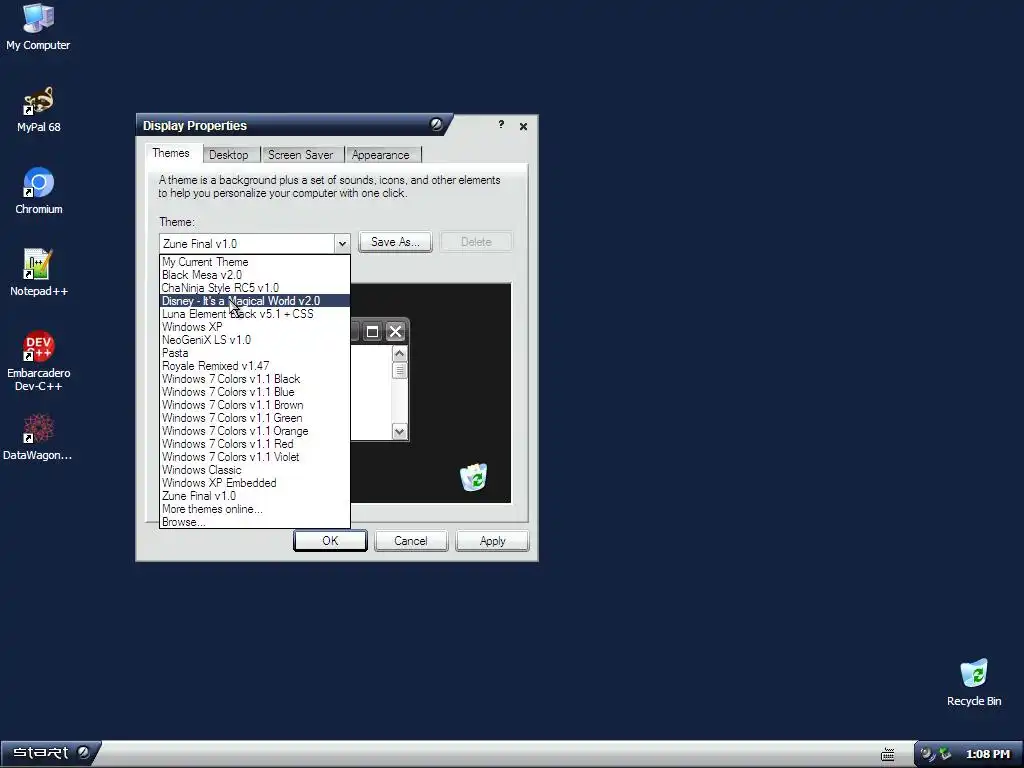Viewport: 1024px width, 768px height.
Task: Collapse the Theme dropdown arrow
Action: [342, 244]
